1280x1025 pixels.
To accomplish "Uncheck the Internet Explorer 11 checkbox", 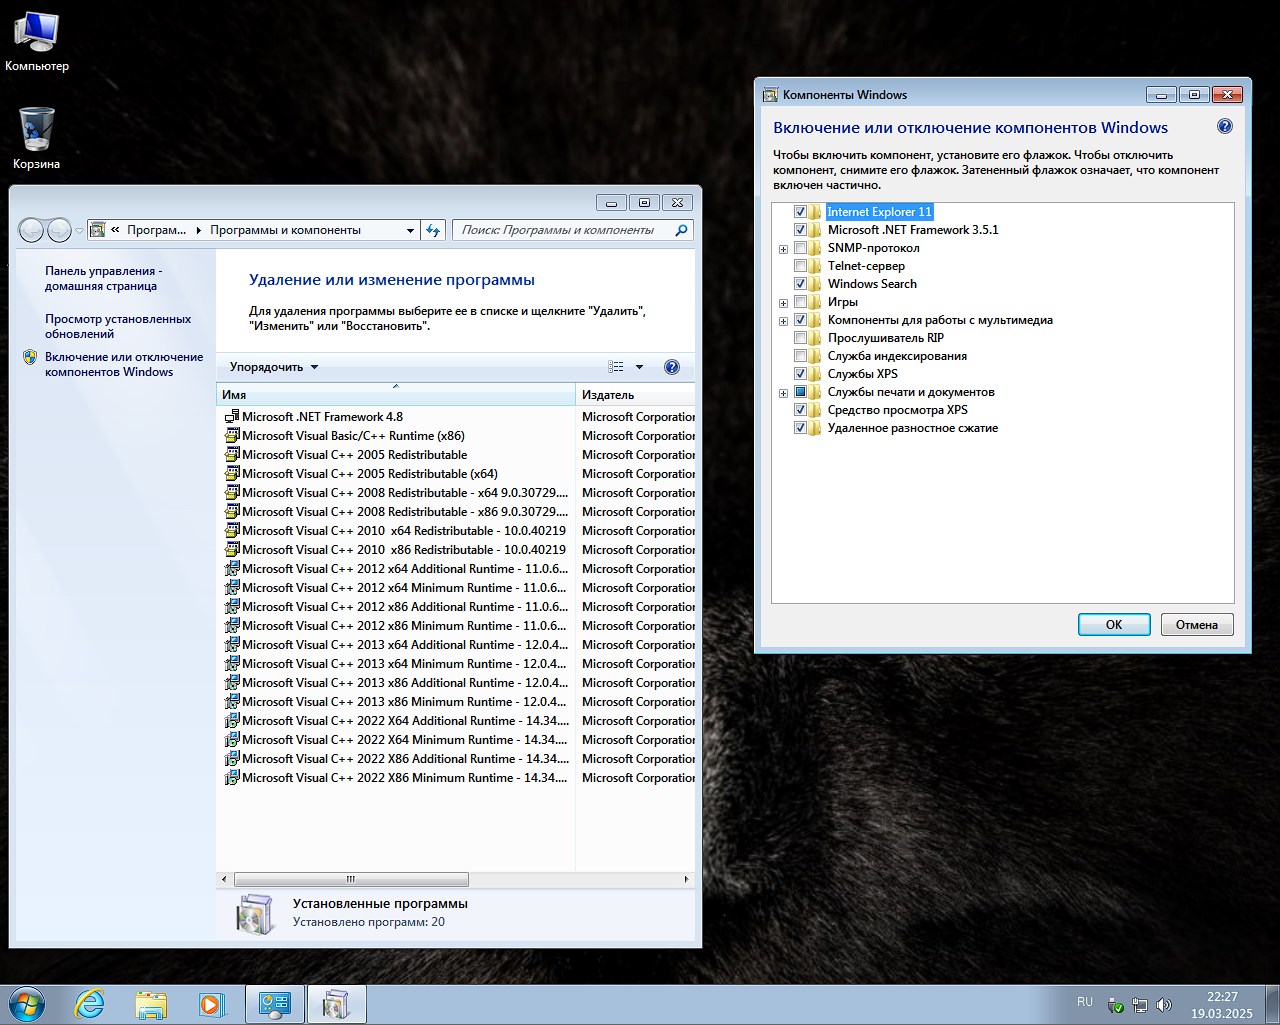I will coord(800,212).
